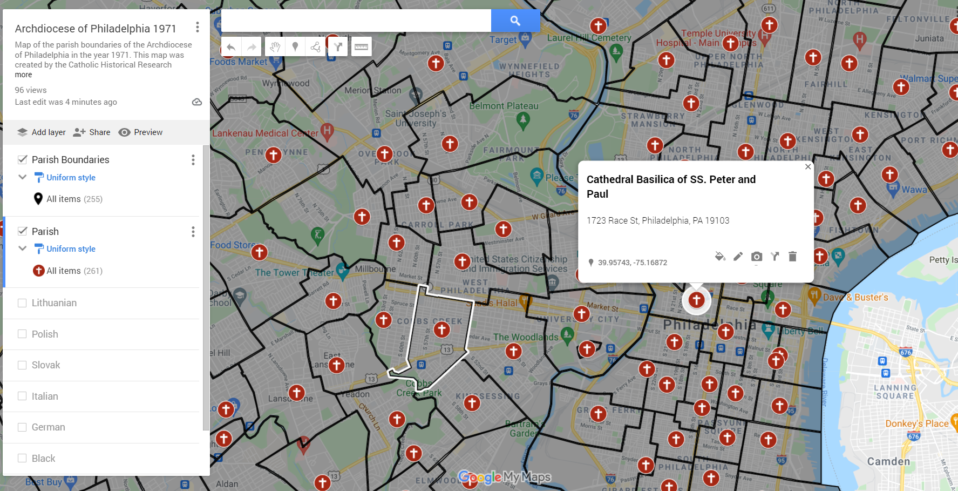This screenshot has width=958, height=491.
Task: Click the popup title Cathedral Basilica of SS. Peter and Paul
Action: point(671,187)
